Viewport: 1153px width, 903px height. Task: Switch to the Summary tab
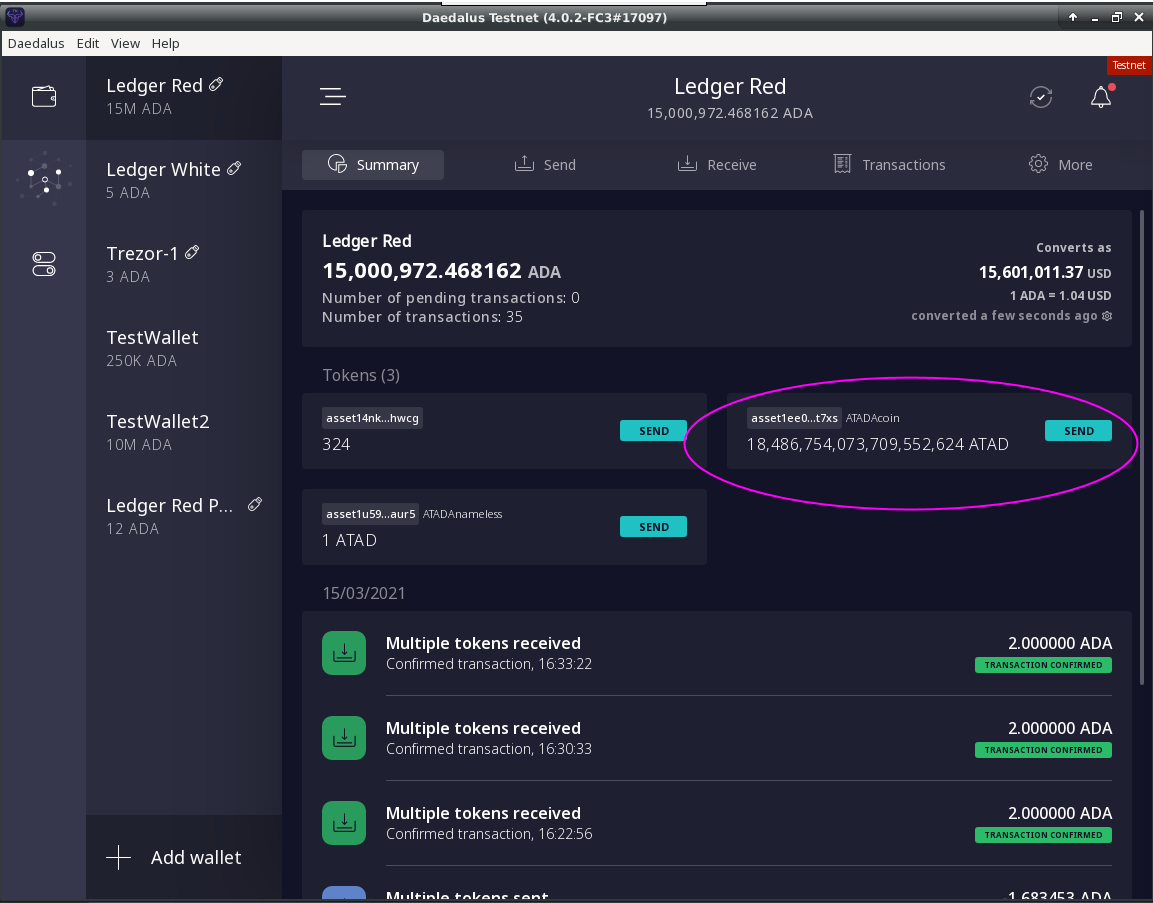click(x=373, y=165)
